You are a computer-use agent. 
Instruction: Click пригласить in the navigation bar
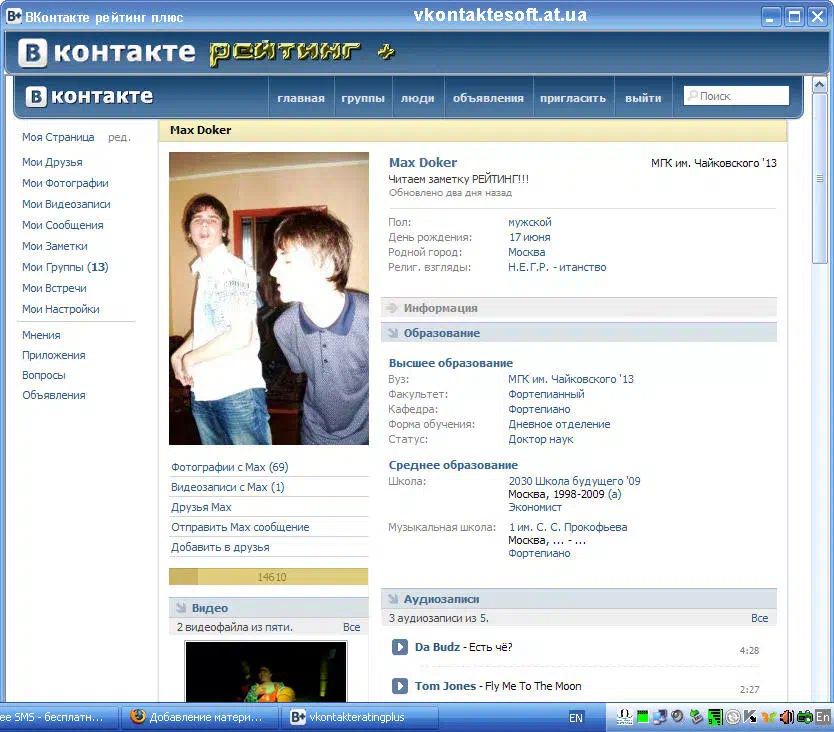[573, 98]
